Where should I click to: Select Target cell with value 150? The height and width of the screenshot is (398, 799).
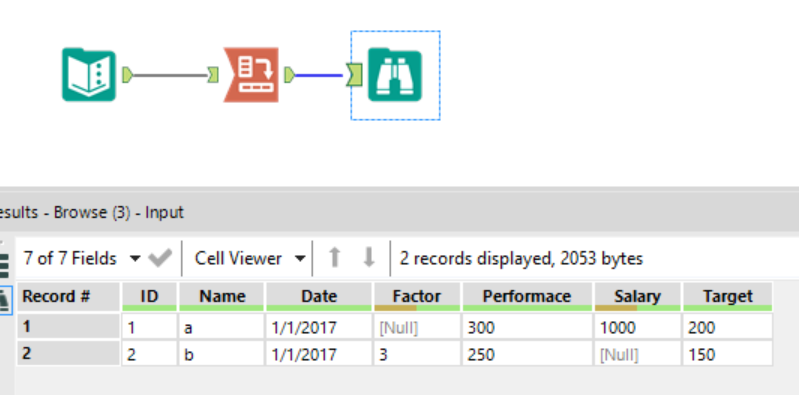[x=728, y=354]
